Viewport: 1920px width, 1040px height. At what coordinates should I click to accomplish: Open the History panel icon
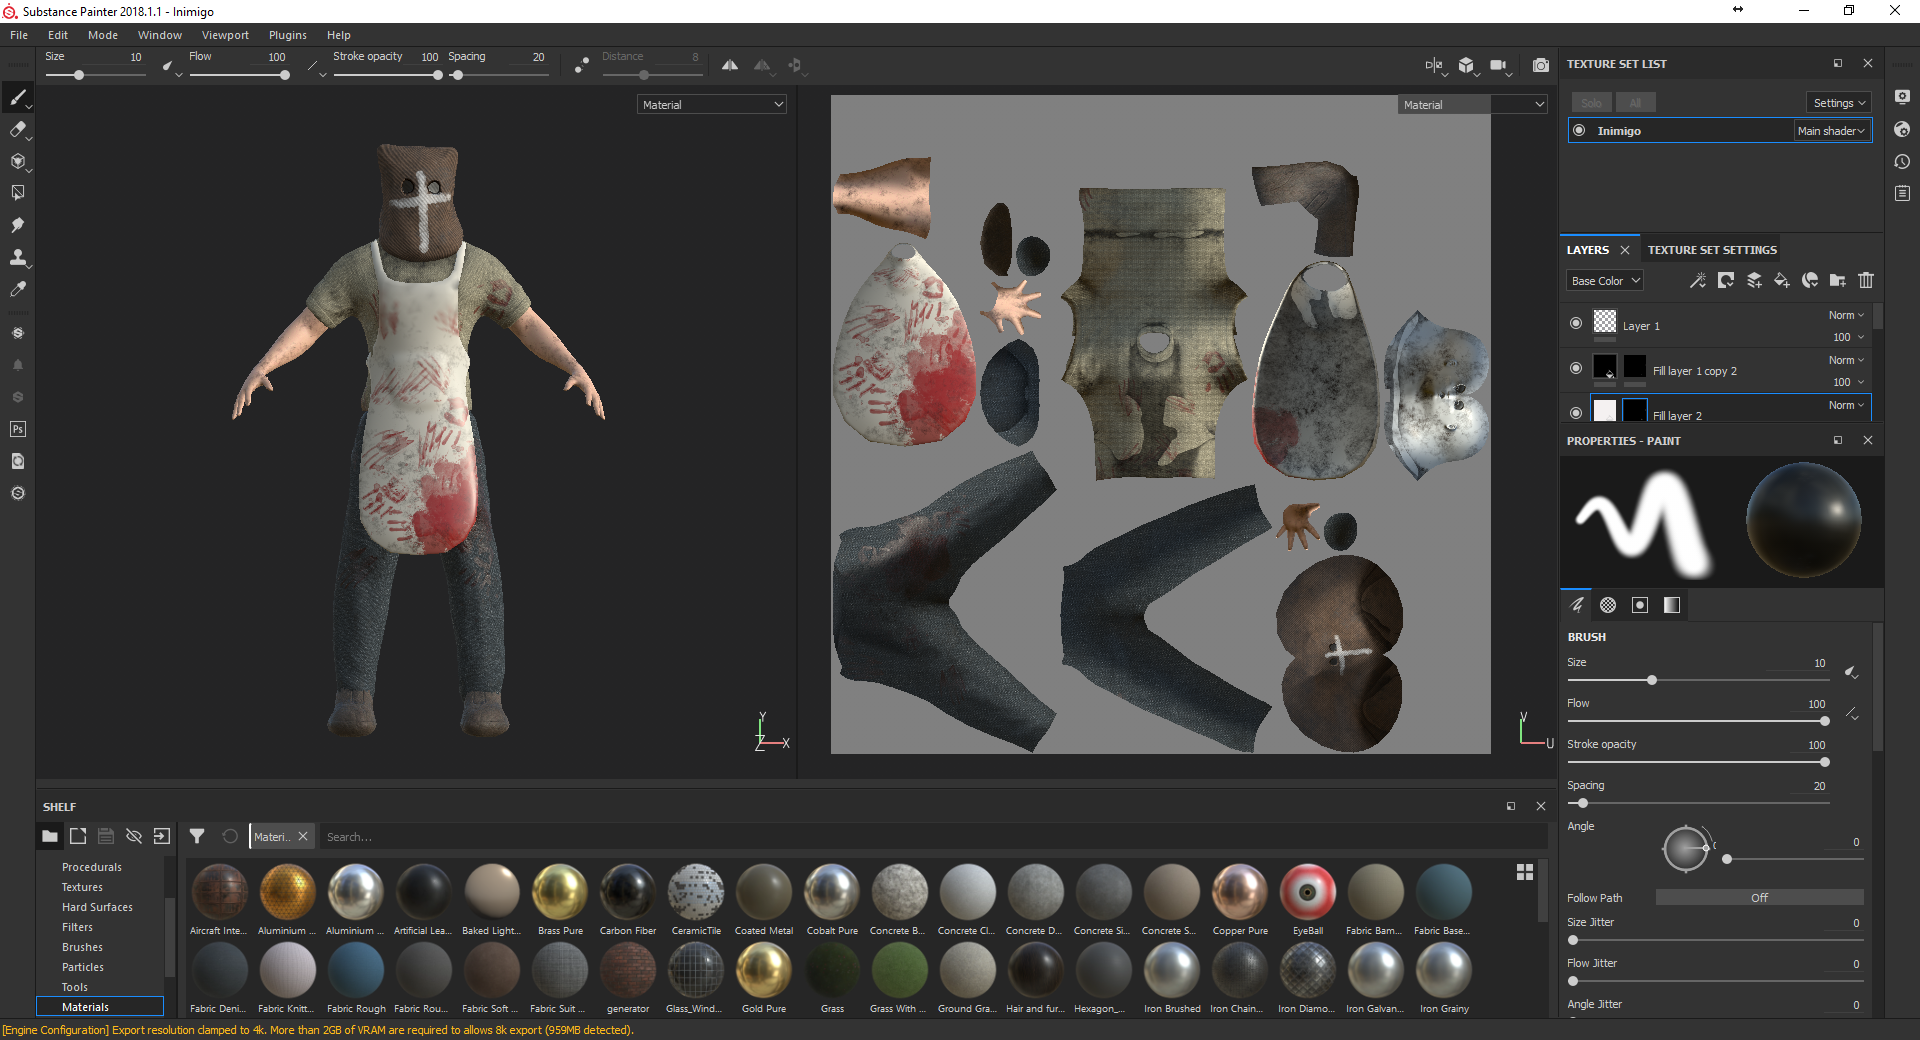[1902, 161]
